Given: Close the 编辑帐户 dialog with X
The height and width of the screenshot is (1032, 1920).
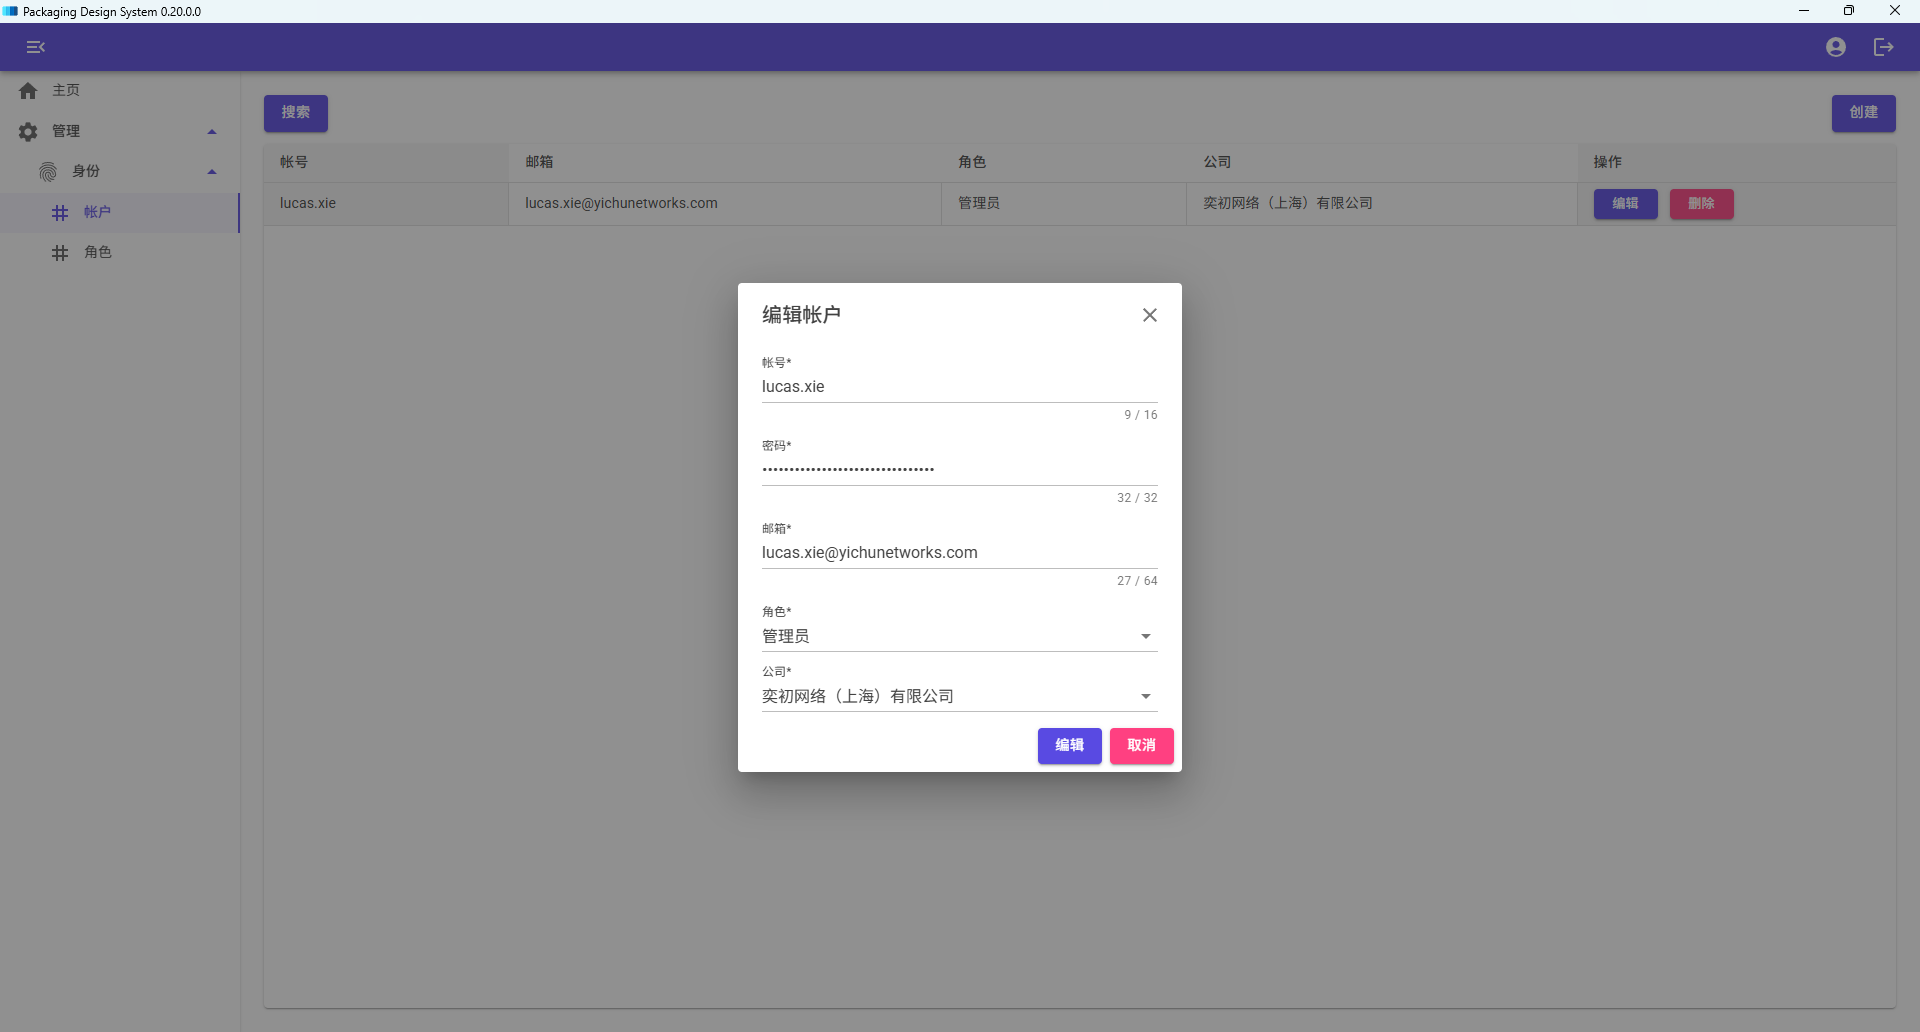Looking at the screenshot, I should click(x=1150, y=315).
